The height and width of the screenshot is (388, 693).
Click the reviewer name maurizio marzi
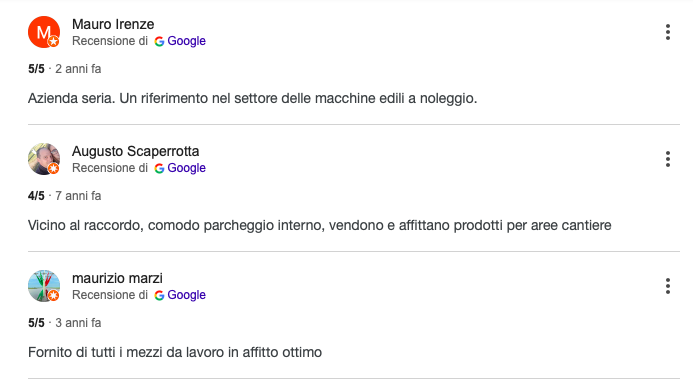click(117, 278)
